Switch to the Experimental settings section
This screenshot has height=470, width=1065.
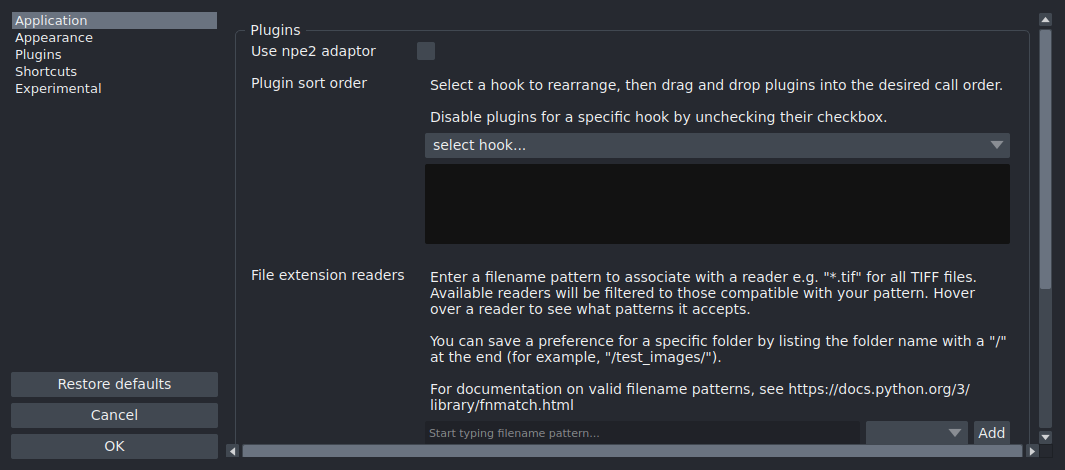tap(58, 88)
